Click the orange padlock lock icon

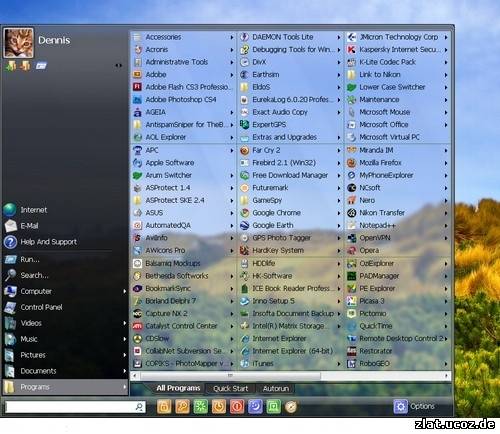click(x=164, y=406)
